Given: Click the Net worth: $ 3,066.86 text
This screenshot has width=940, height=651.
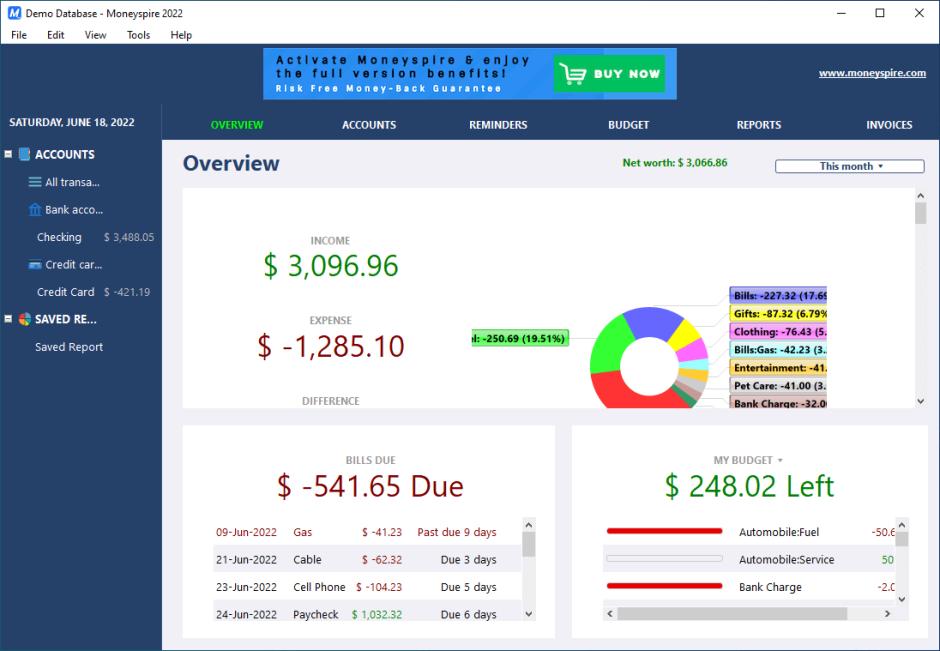Looking at the screenshot, I should (674, 162).
